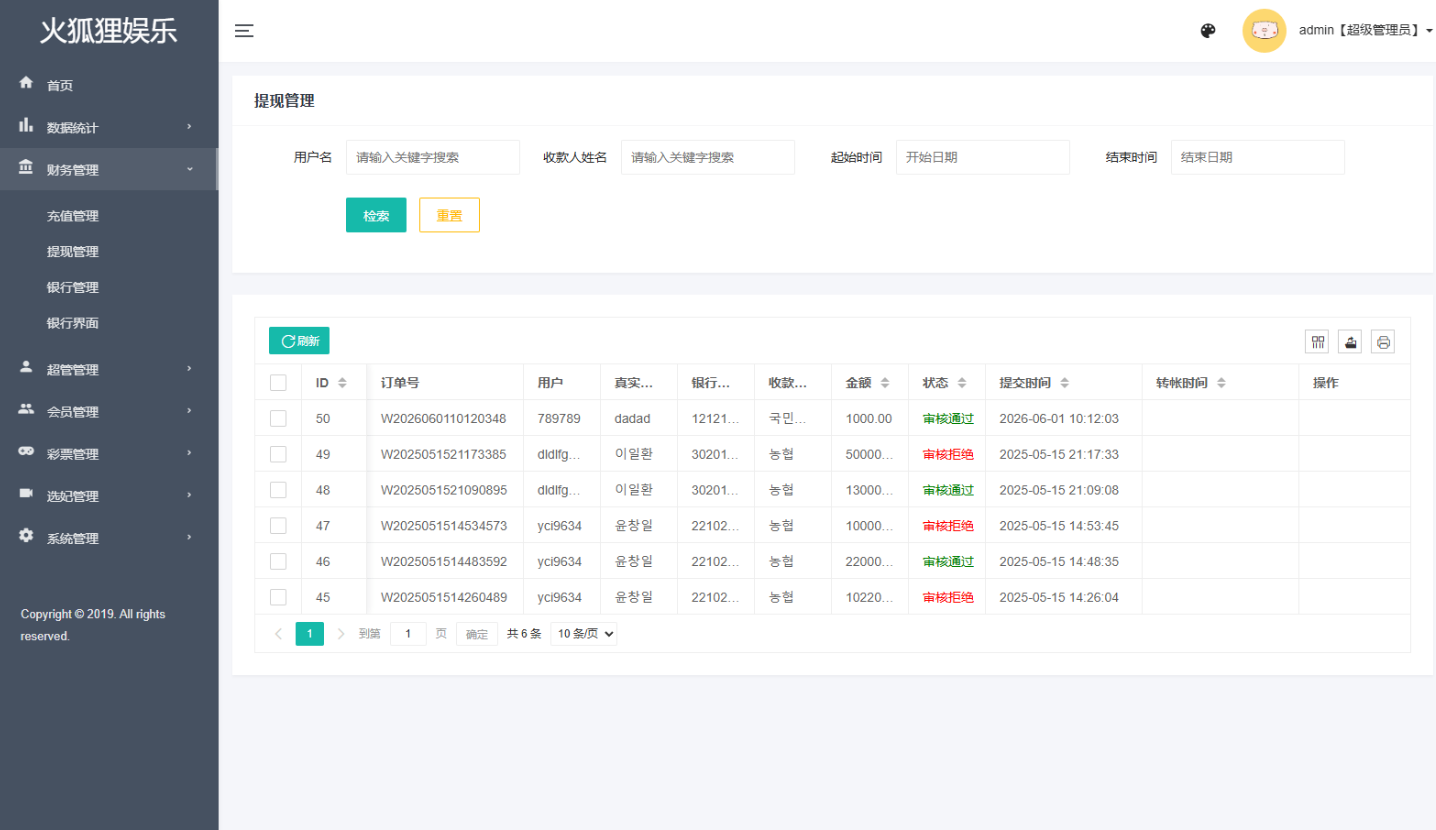Open the 10 条/页 page size dropdown
The width and height of the screenshot is (1436, 830).
[x=584, y=633]
